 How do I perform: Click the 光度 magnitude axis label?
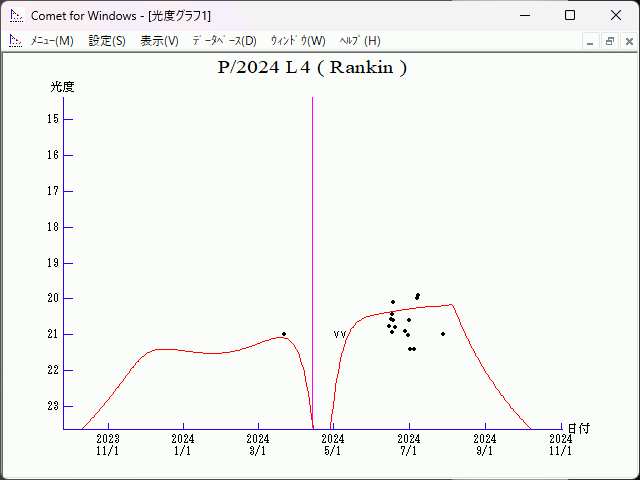pos(63,87)
